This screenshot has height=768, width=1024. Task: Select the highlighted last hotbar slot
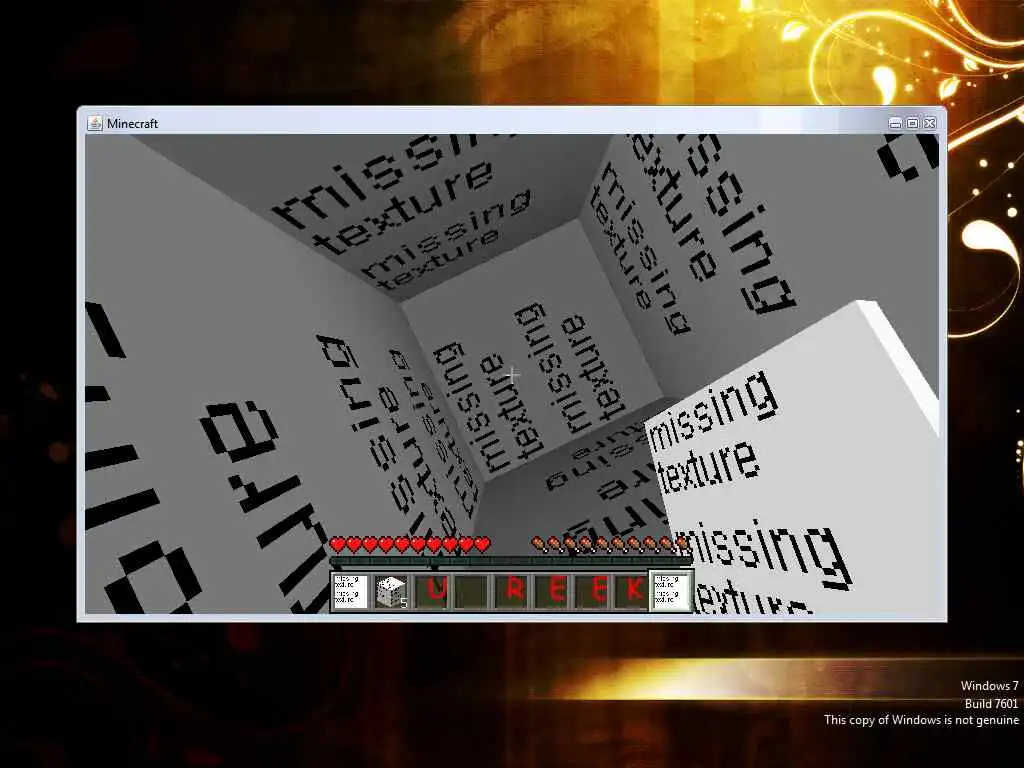pyautogui.click(x=672, y=592)
